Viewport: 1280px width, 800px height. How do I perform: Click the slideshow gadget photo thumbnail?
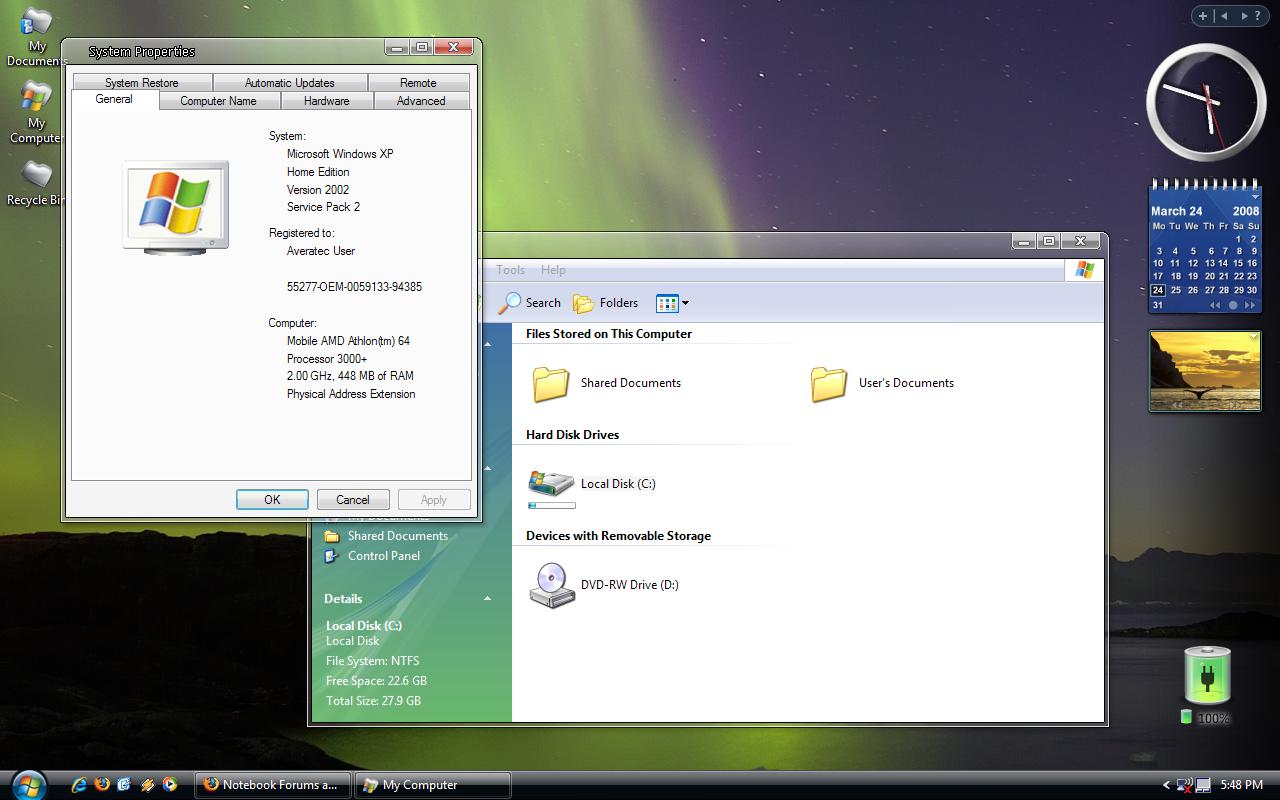click(1205, 371)
